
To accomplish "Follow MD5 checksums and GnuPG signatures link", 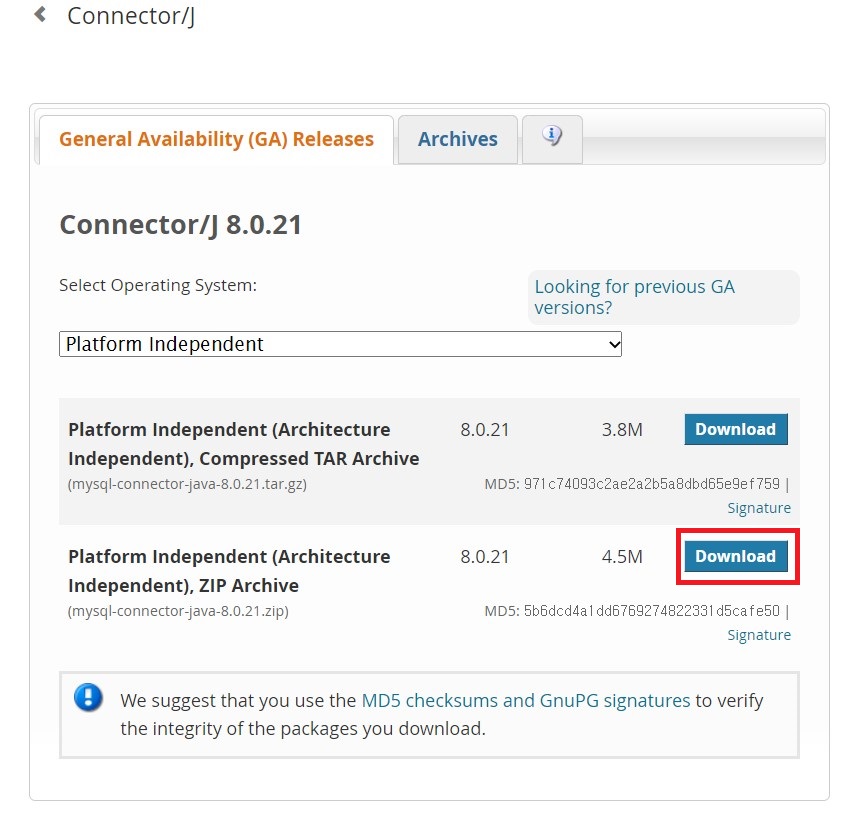I will [x=525, y=700].
